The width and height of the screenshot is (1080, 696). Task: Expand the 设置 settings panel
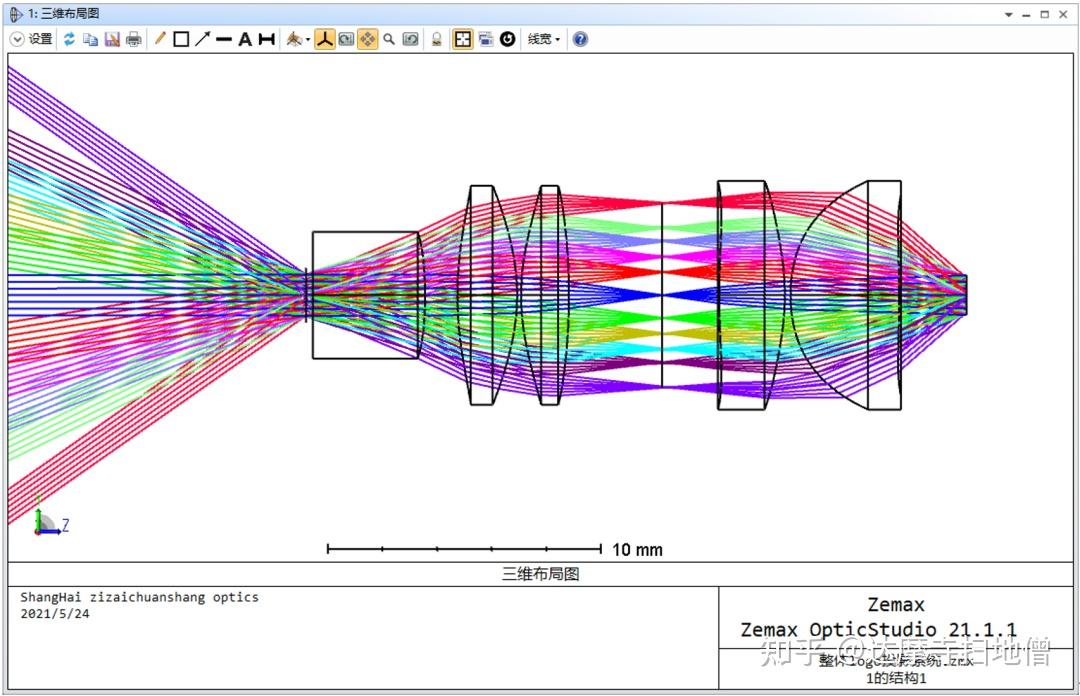click(17, 39)
